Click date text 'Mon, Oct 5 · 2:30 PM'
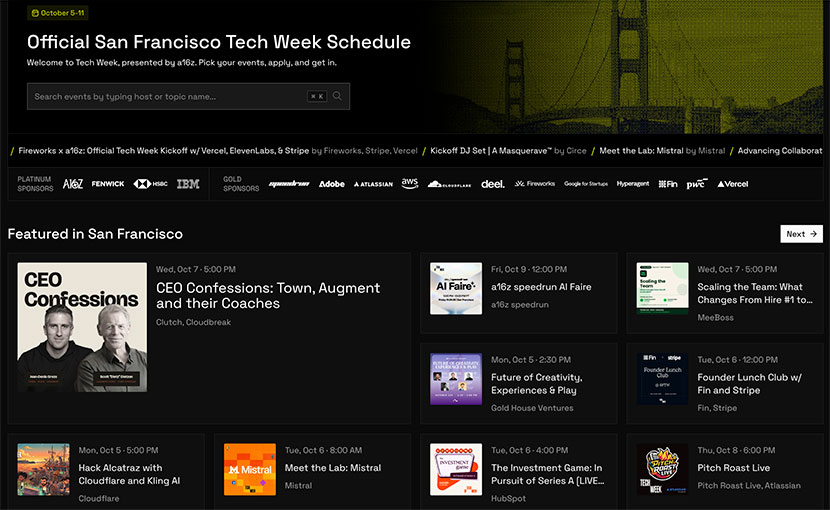 pyautogui.click(x=531, y=360)
